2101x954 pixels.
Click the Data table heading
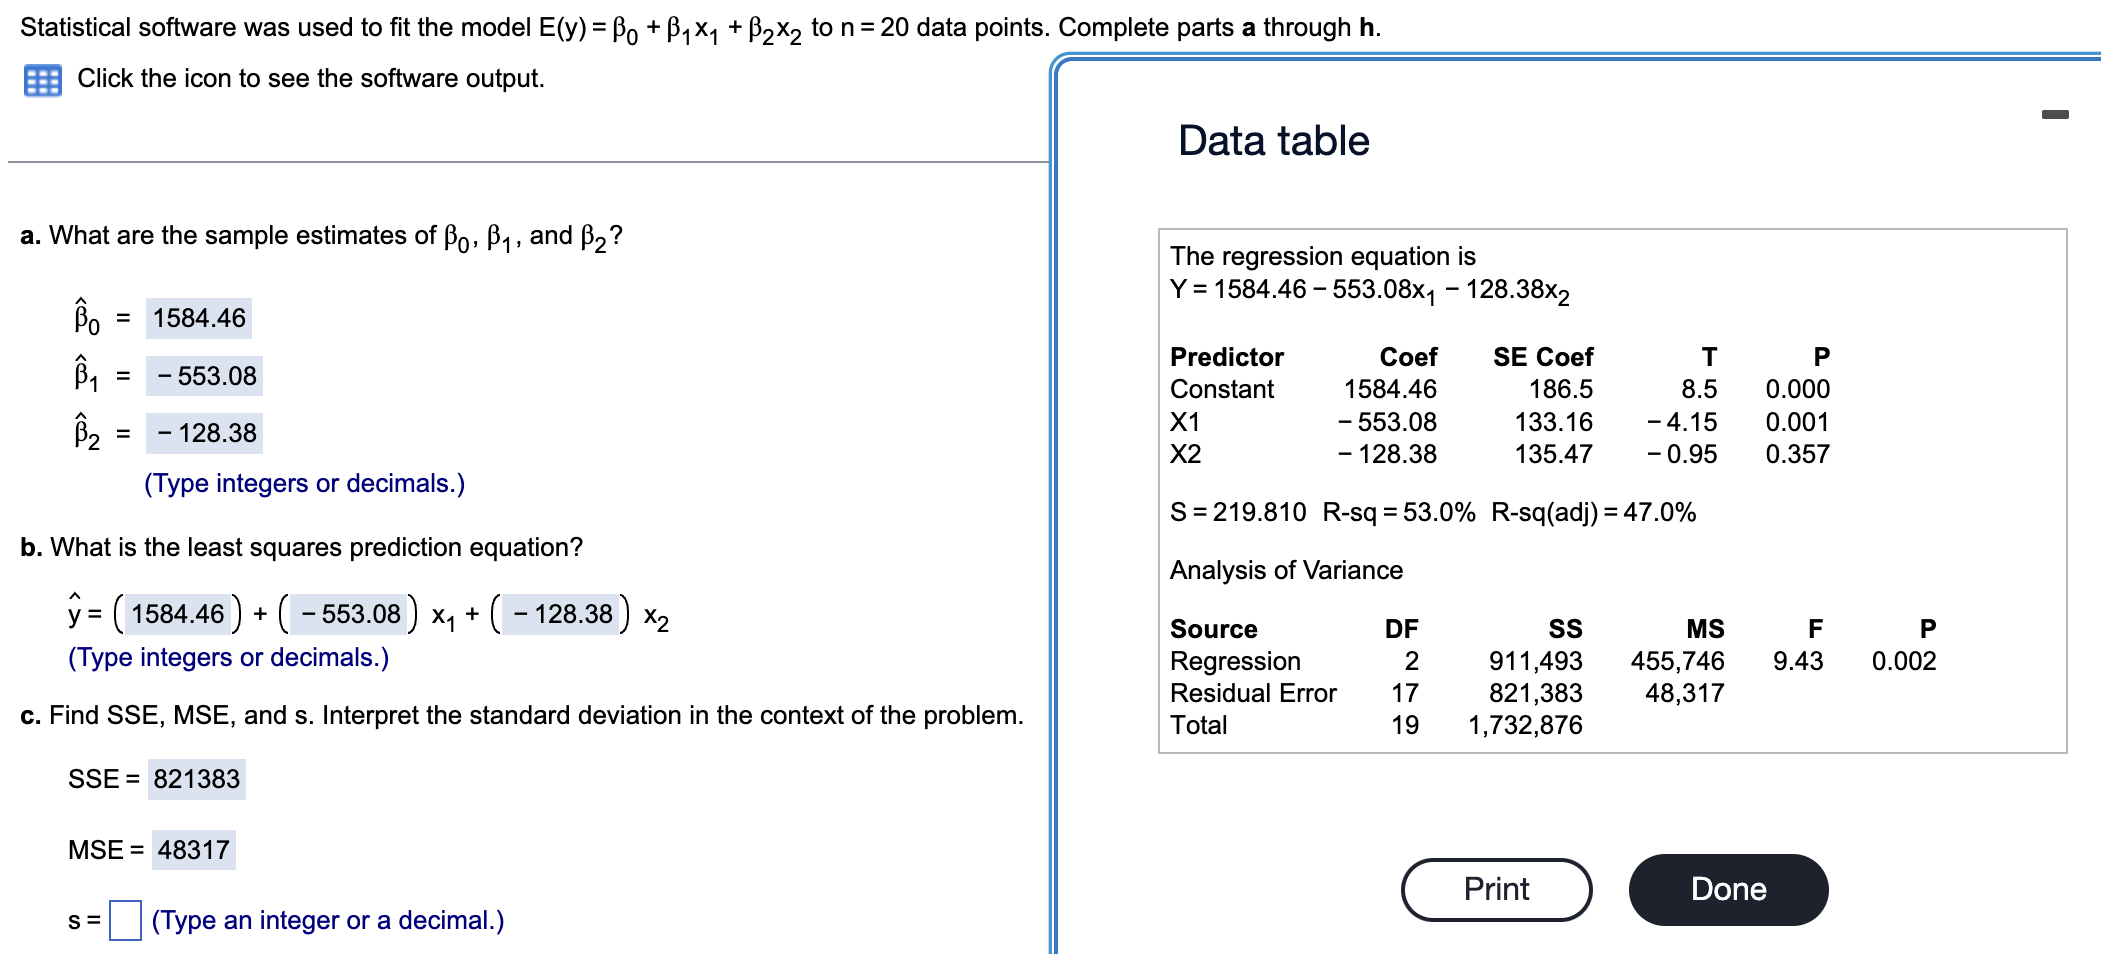click(1273, 141)
